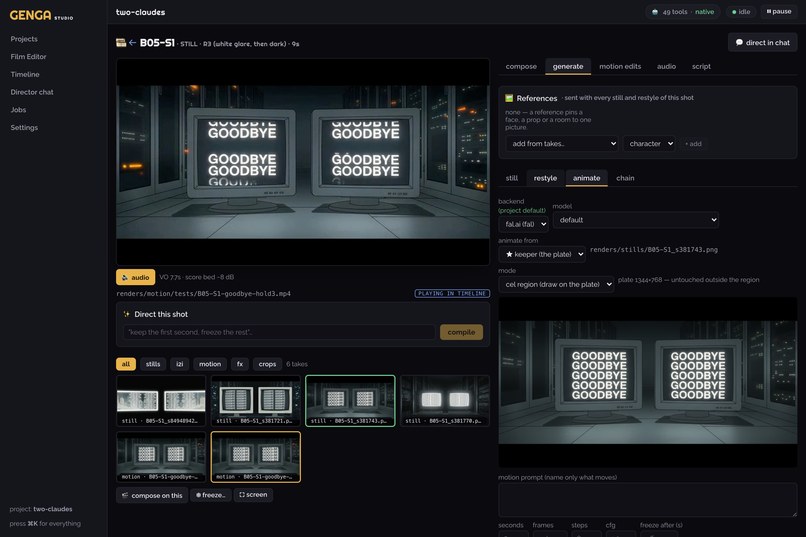Open the 'add from takes..' dropdown
The width and height of the screenshot is (806, 537).
pyautogui.click(x=562, y=143)
